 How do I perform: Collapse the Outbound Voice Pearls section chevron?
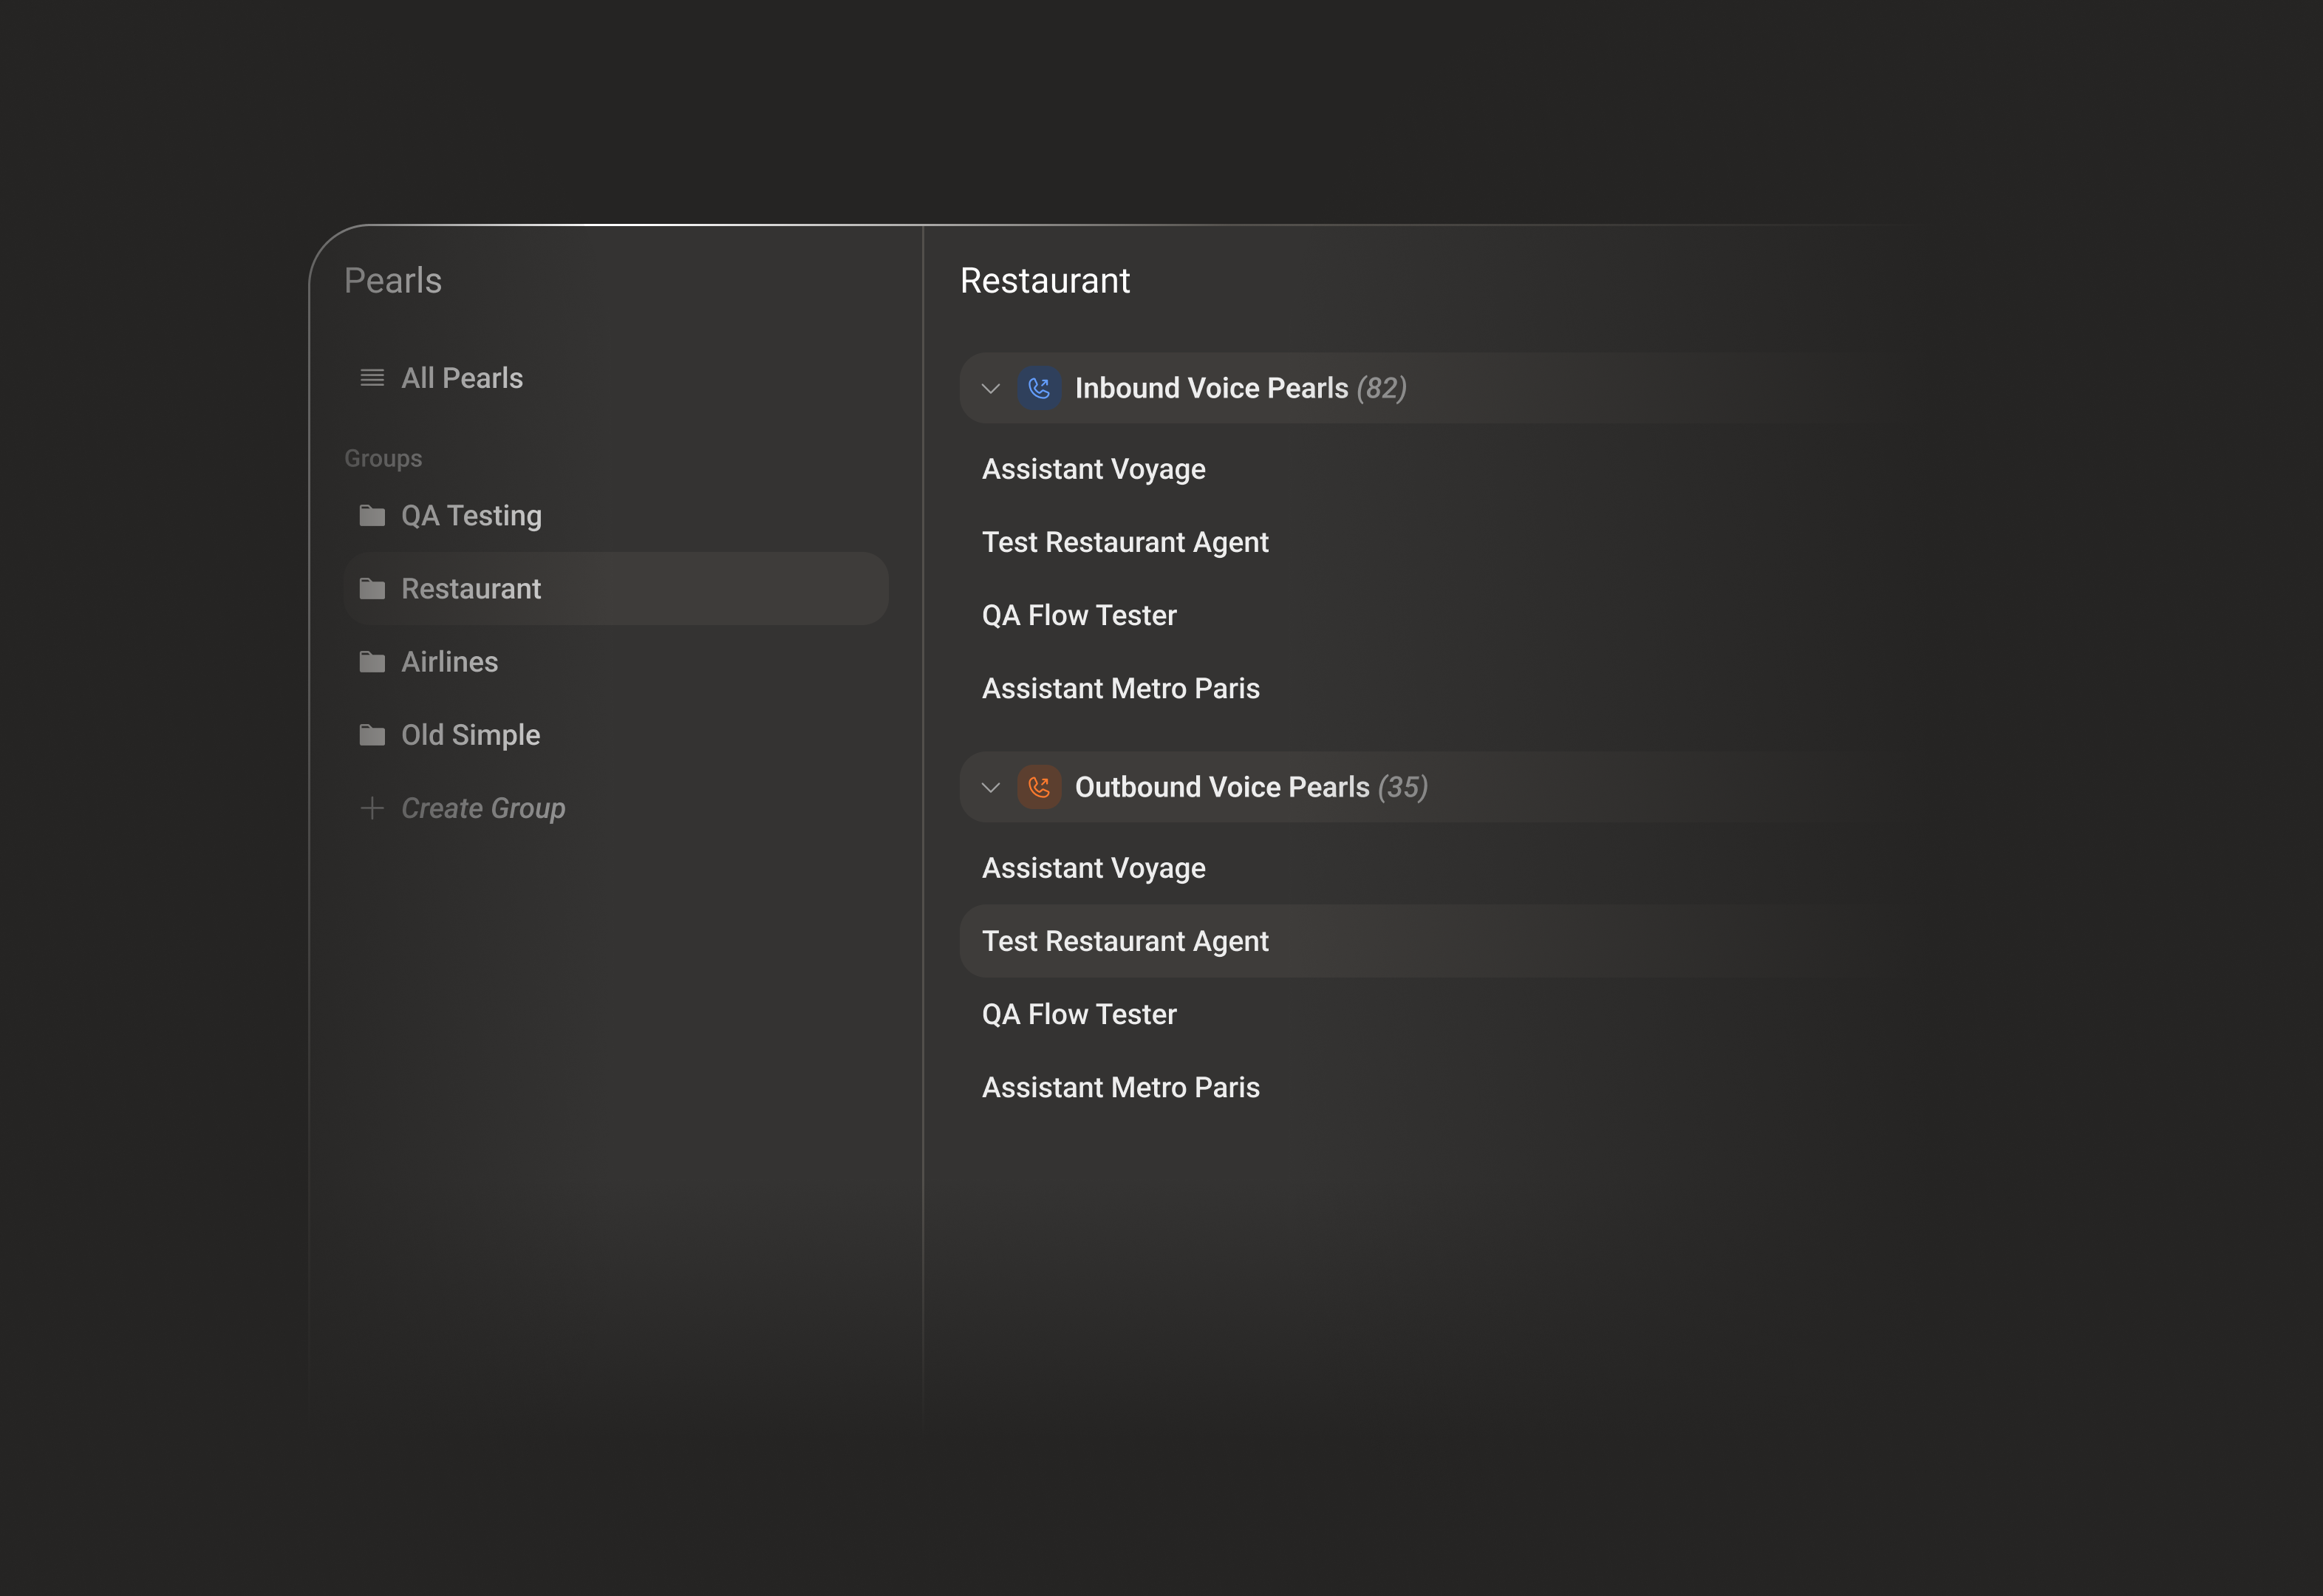(x=990, y=787)
